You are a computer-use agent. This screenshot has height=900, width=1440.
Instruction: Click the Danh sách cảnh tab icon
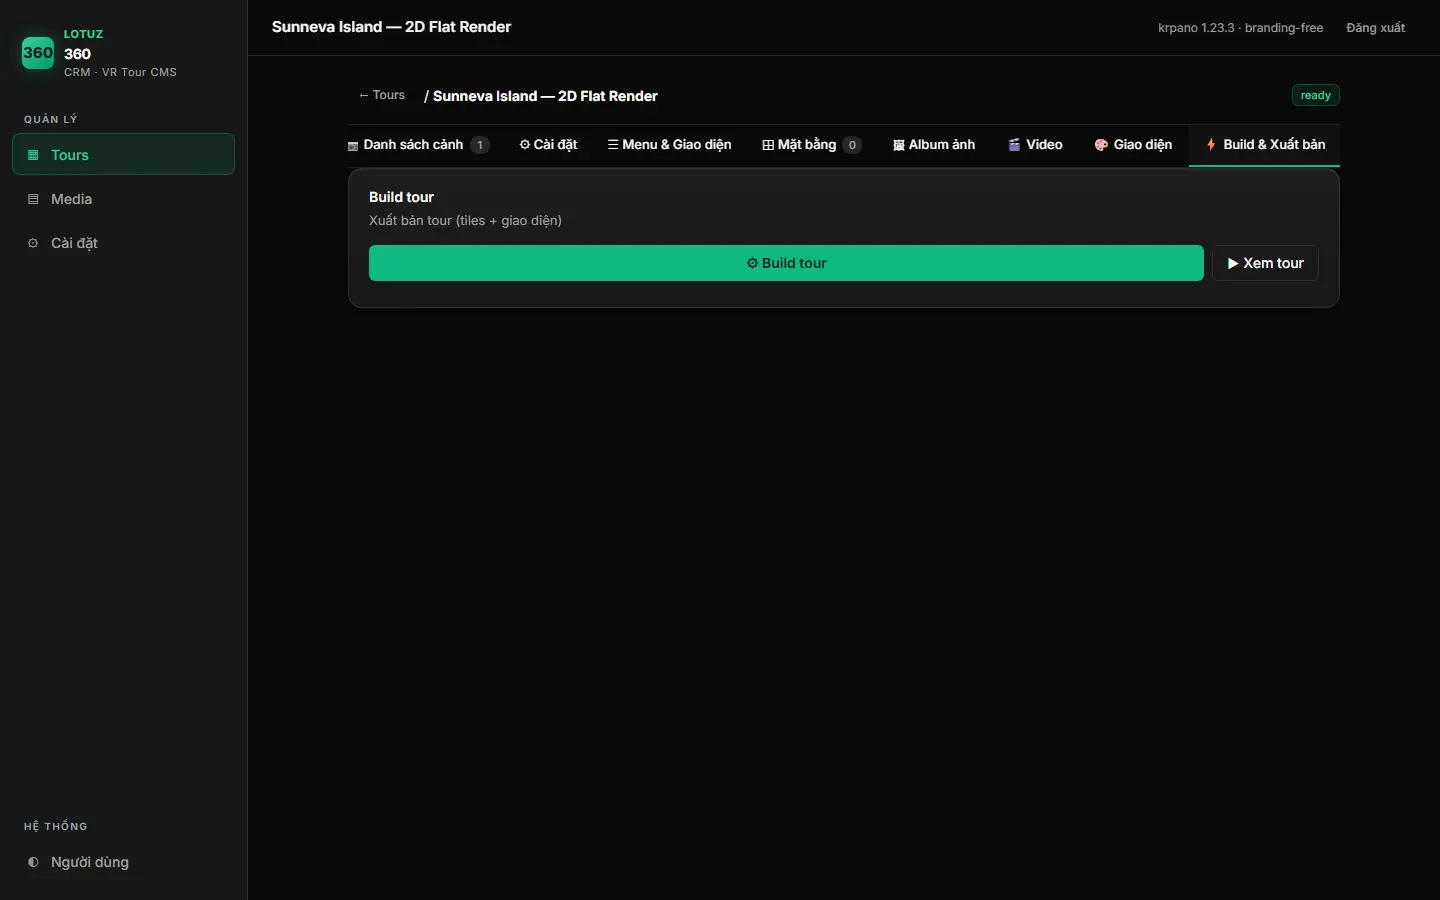pyautogui.click(x=353, y=146)
